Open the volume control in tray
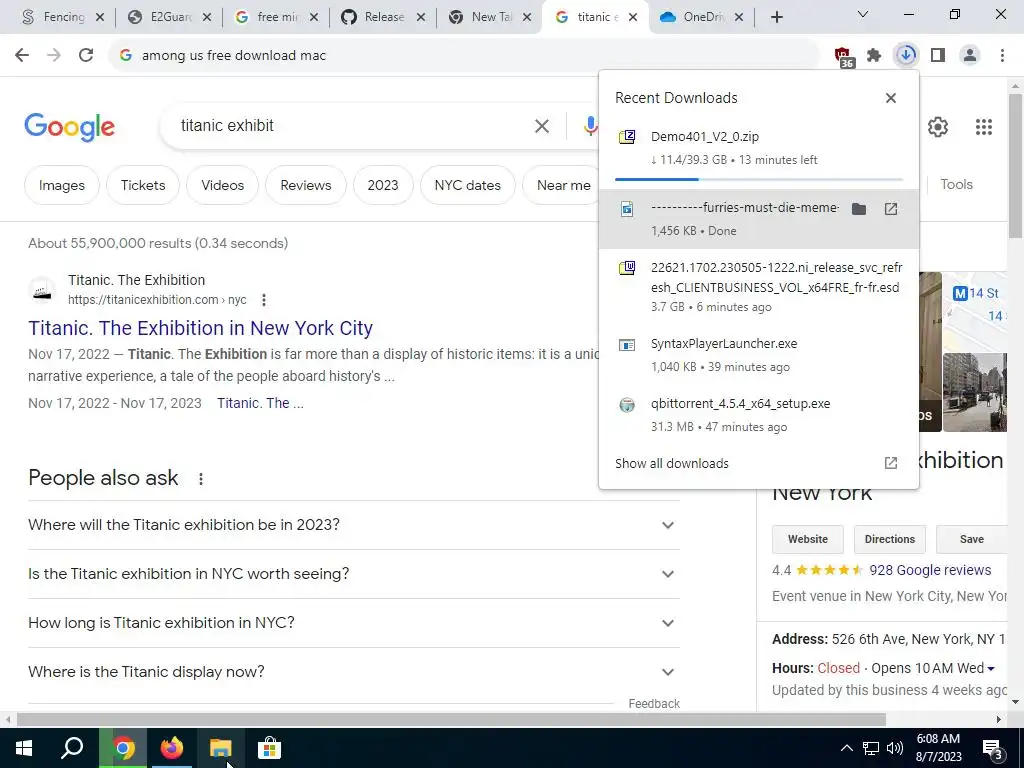Image resolution: width=1024 pixels, height=768 pixels. [x=895, y=748]
